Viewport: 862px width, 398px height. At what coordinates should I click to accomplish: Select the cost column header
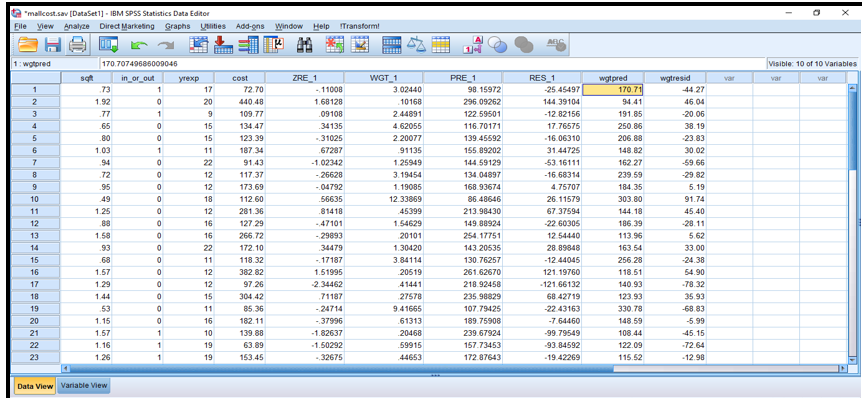[x=239, y=78]
